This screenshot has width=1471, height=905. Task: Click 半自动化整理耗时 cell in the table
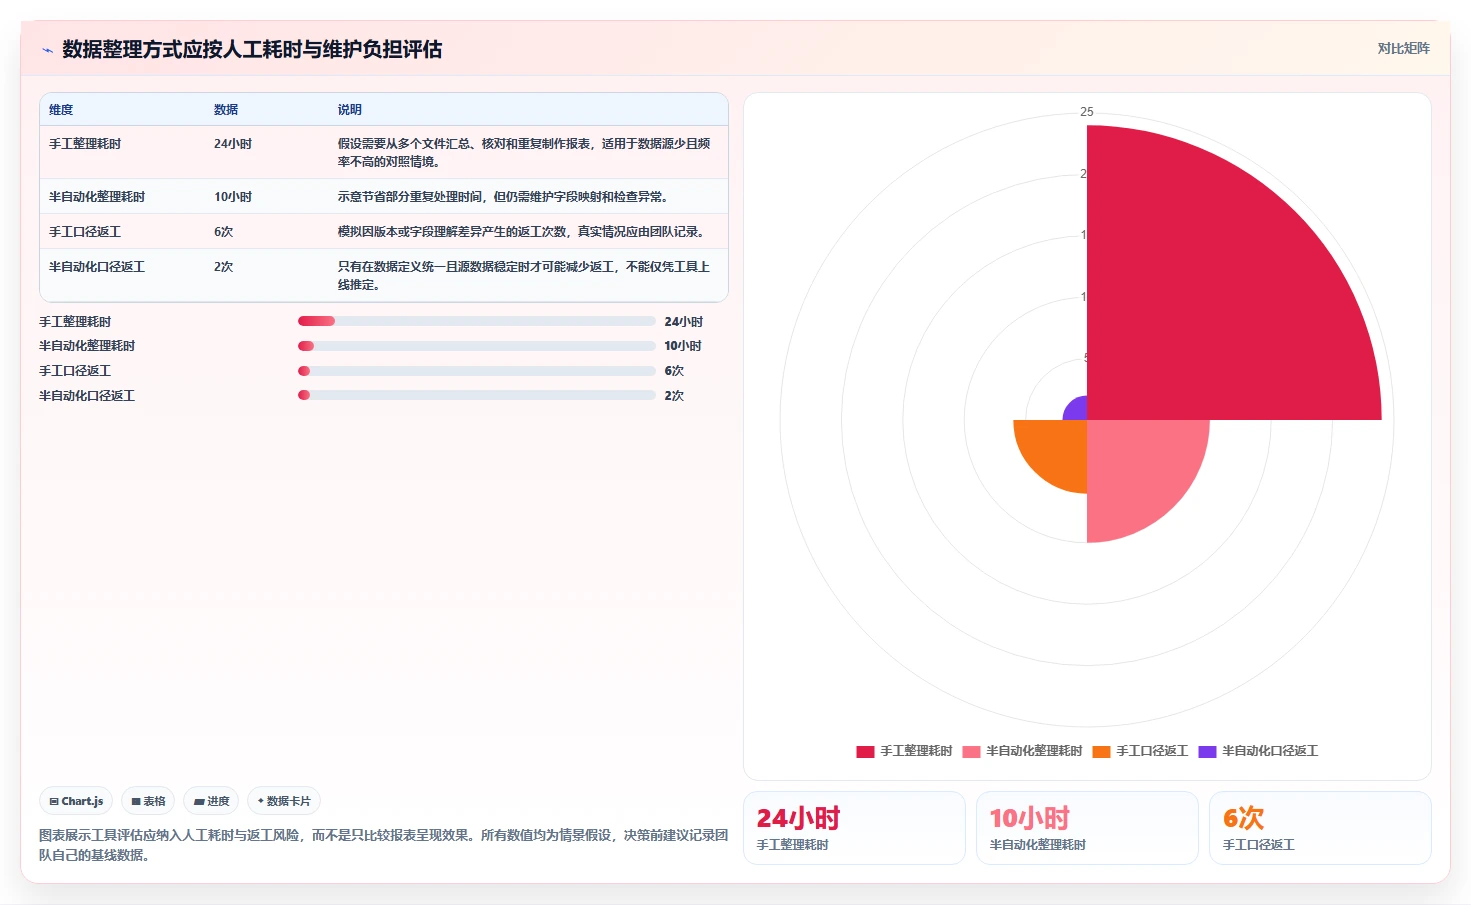click(x=97, y=197)
